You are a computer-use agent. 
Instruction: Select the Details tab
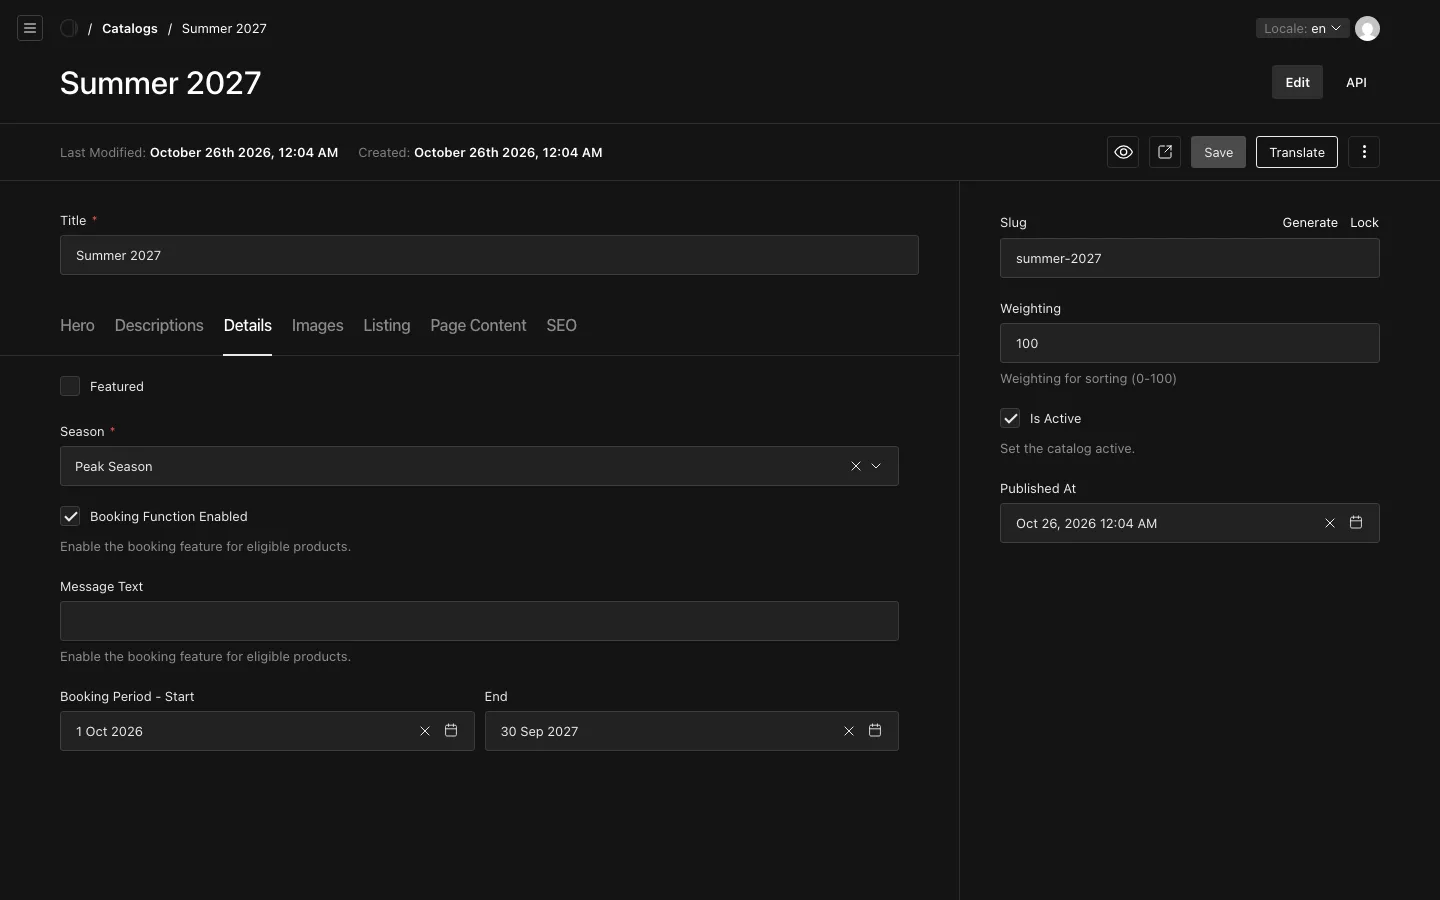tap(248, 325)
